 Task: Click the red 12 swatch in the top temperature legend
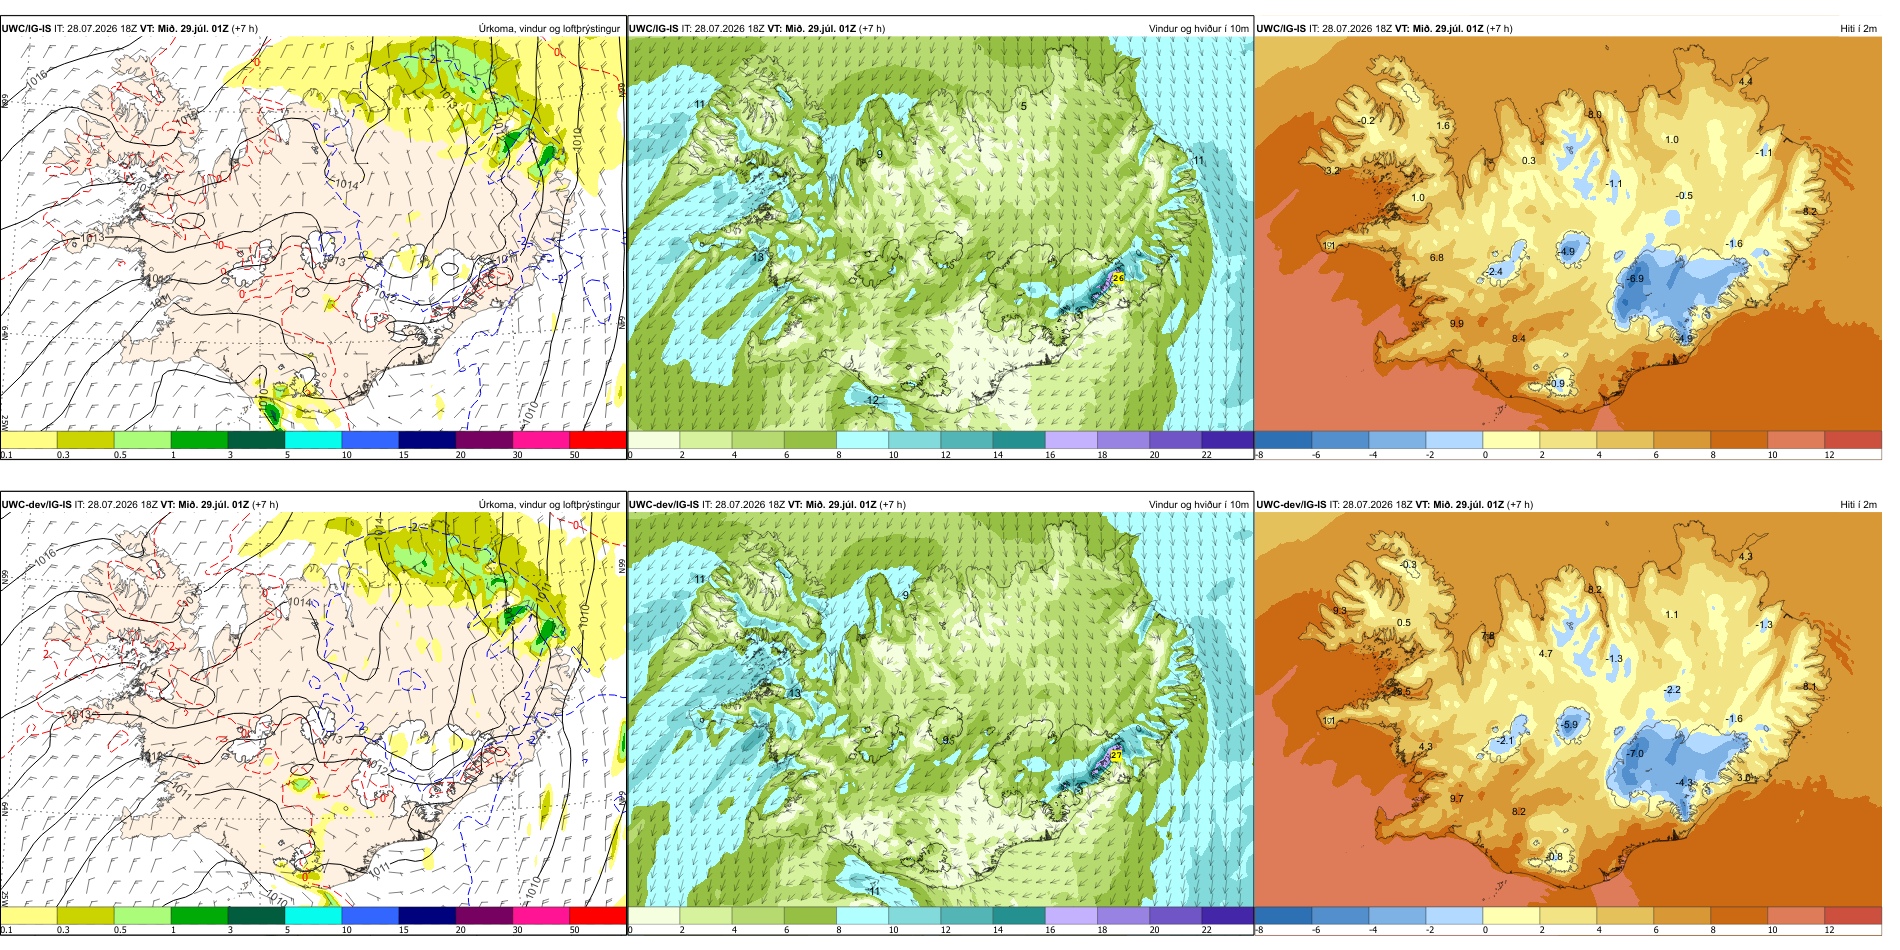(1853, 439)
